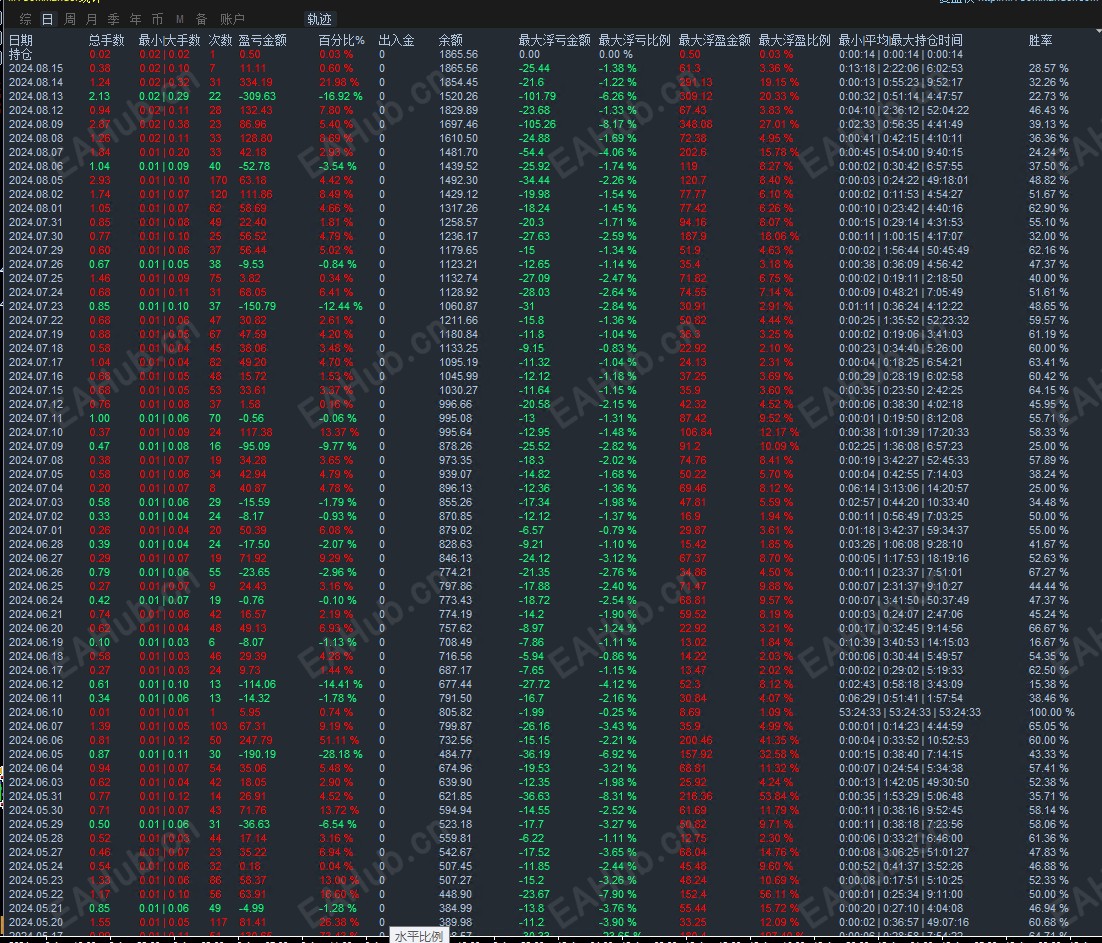Click the 2024.06.12 date cell
This screenshot has height=943, width=1102.
pos(36,684)
